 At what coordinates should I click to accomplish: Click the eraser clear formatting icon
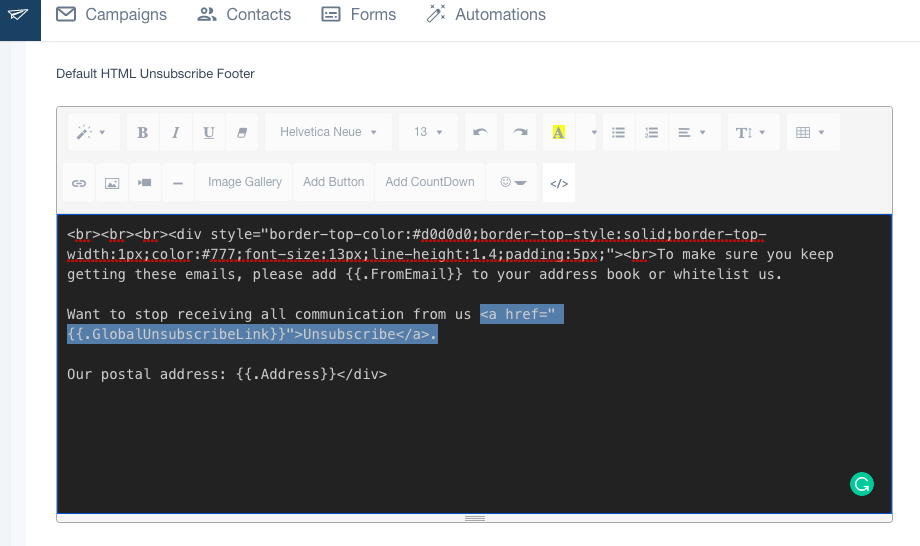[x=241, y=132]
